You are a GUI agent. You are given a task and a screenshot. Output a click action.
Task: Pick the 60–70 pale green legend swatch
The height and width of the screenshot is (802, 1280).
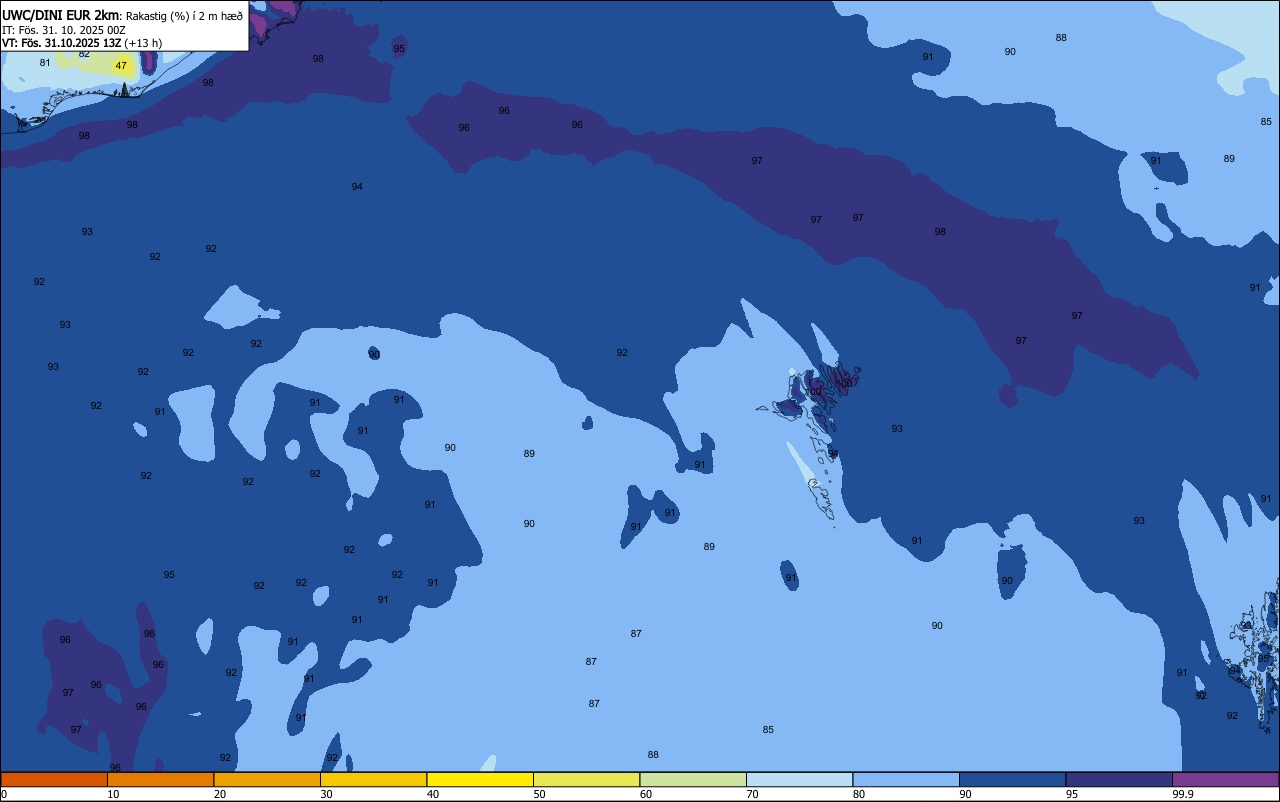coord(693,779)
